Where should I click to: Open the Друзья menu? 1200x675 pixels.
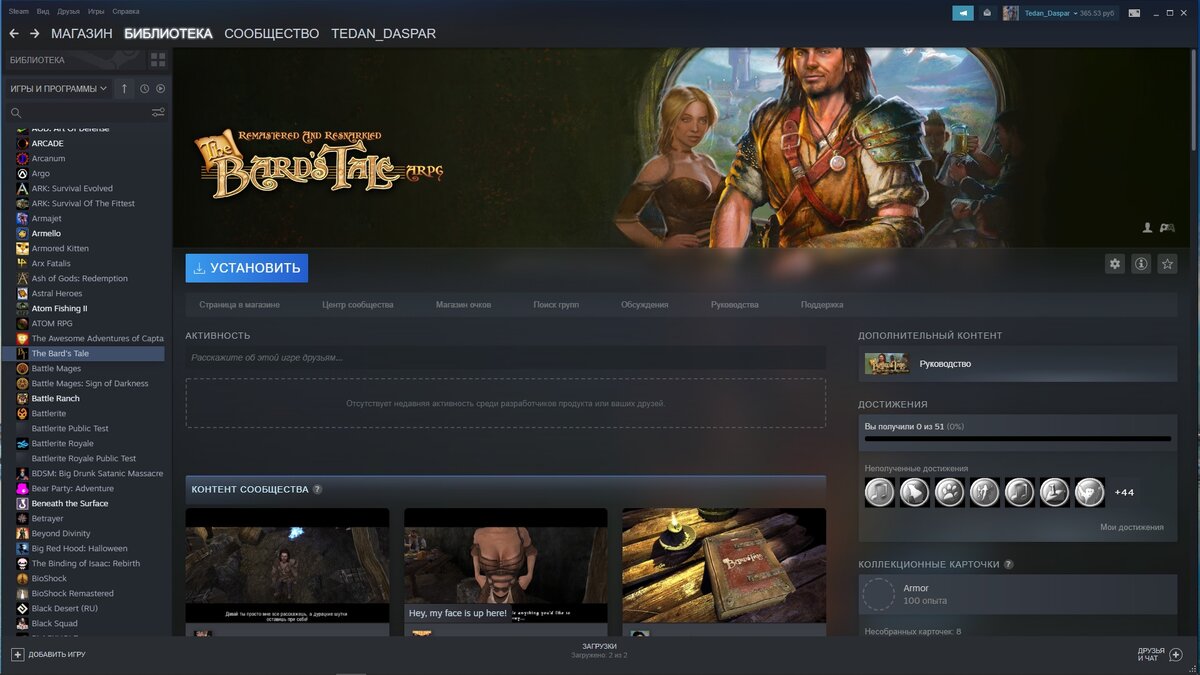(69, 11)
